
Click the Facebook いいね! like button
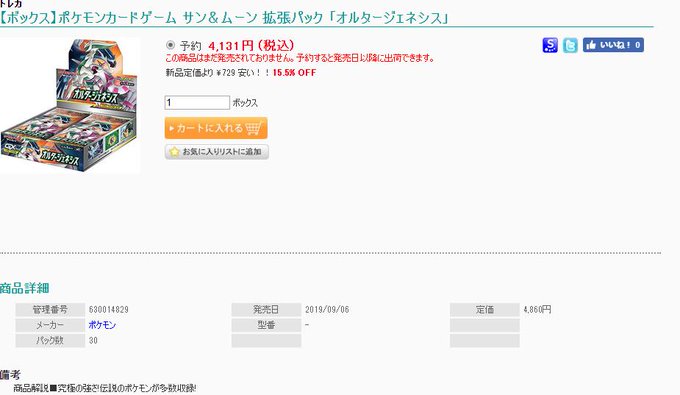click(613, 45)
